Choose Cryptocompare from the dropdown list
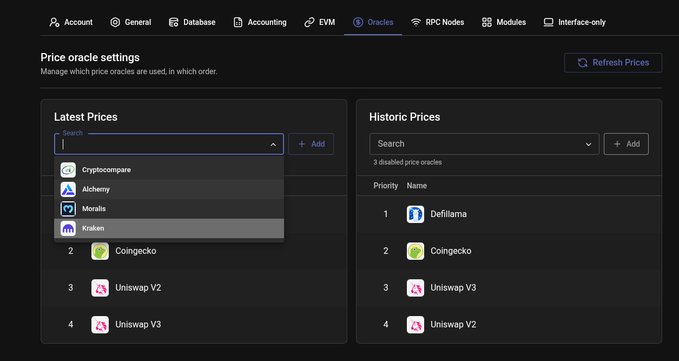This screenshot has height=361, width=679. pyautogui.click(x=169, y=170)
